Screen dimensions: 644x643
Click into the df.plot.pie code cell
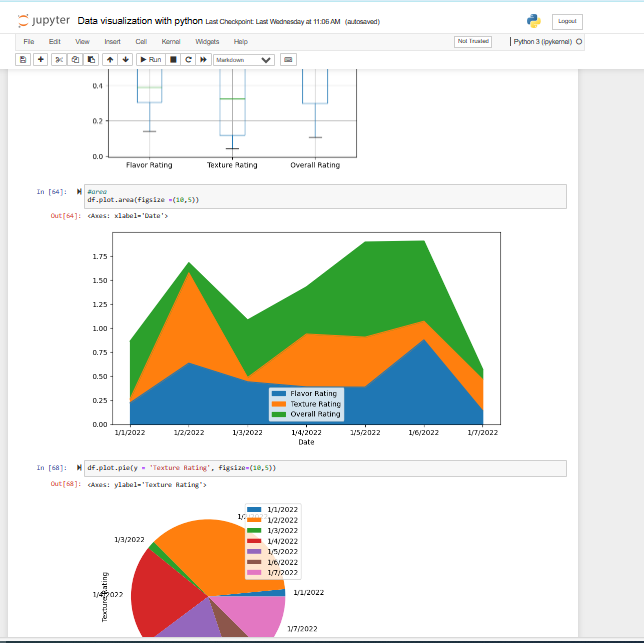tap(325, 468)
